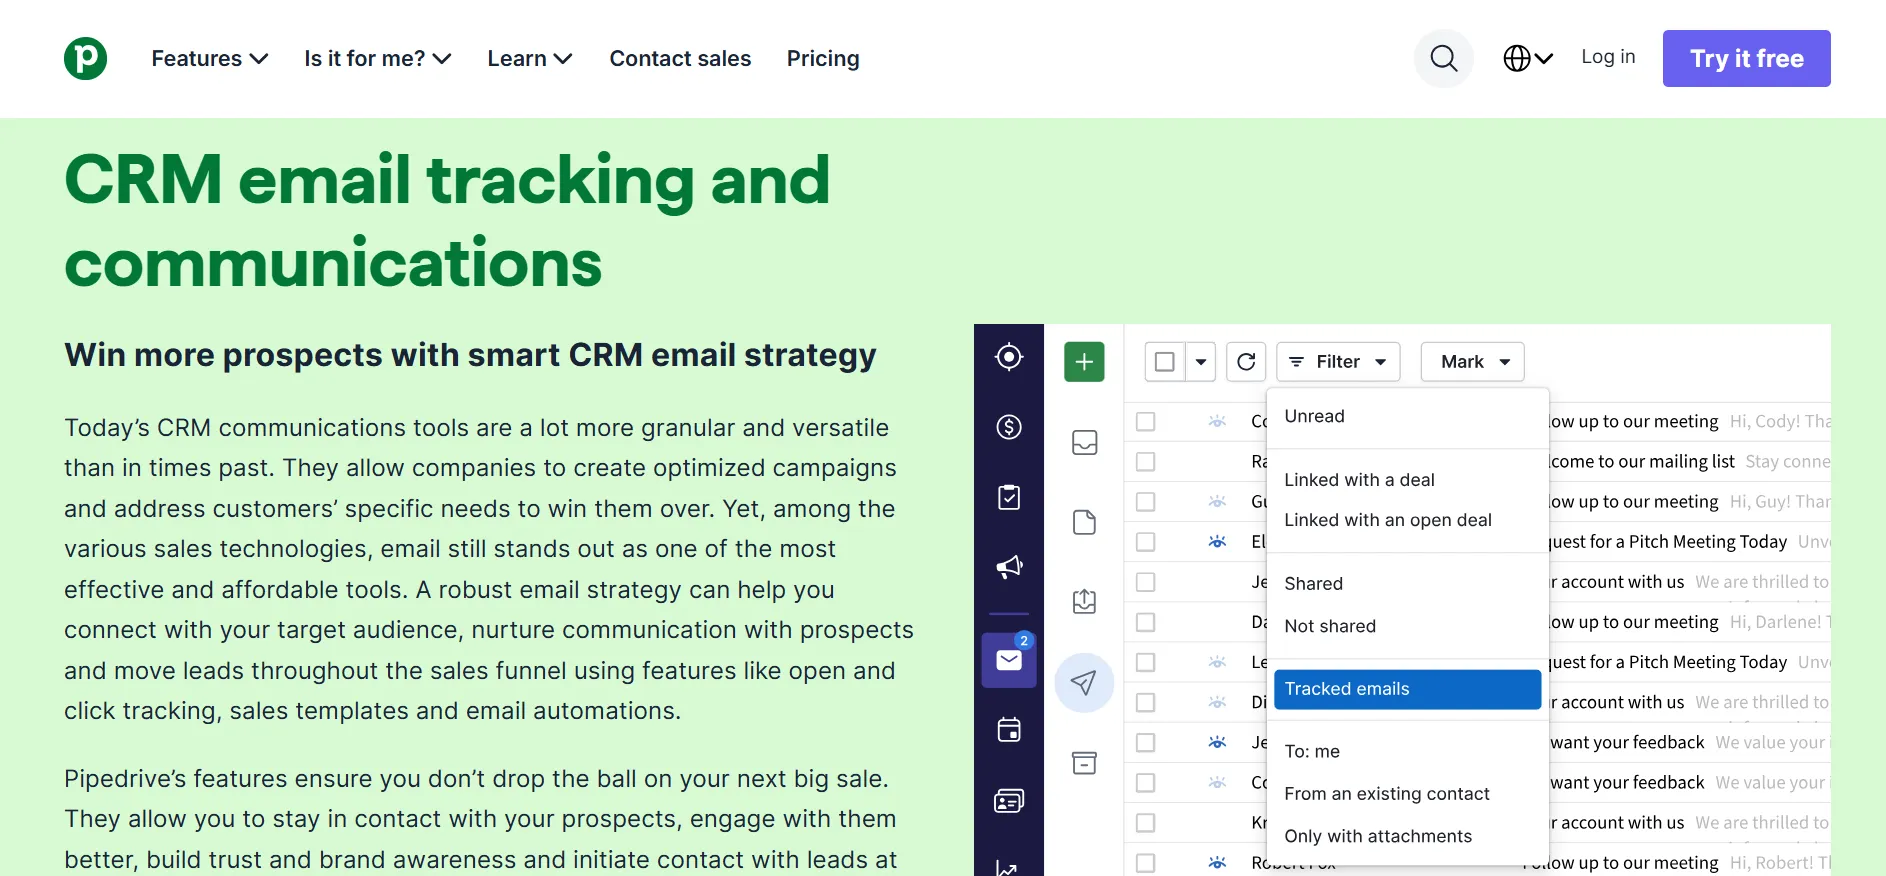The image size is (1886, 876).
Task: Toggle the select-all emails checkbox
Action: tap(1165, 362)
